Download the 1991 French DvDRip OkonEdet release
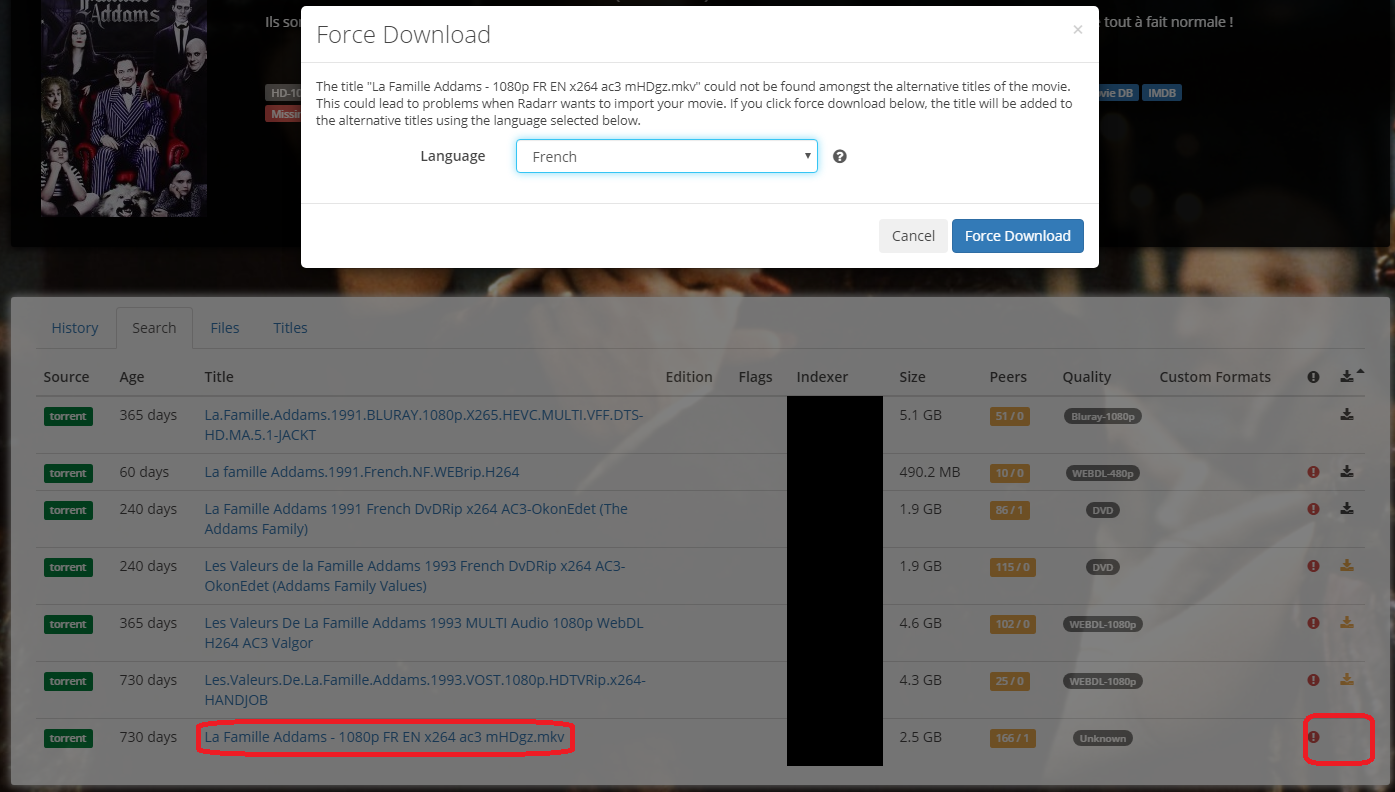This screenshot has width=1395, height=792. click(1347, 509)
